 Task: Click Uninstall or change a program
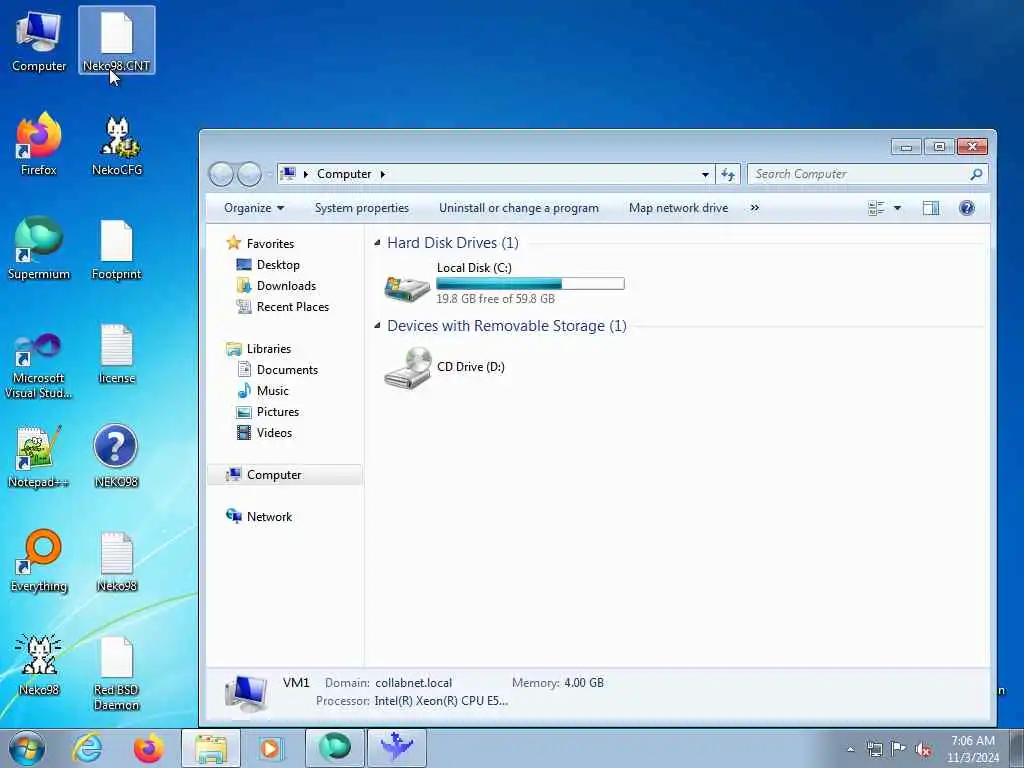(x=519, y=208)
